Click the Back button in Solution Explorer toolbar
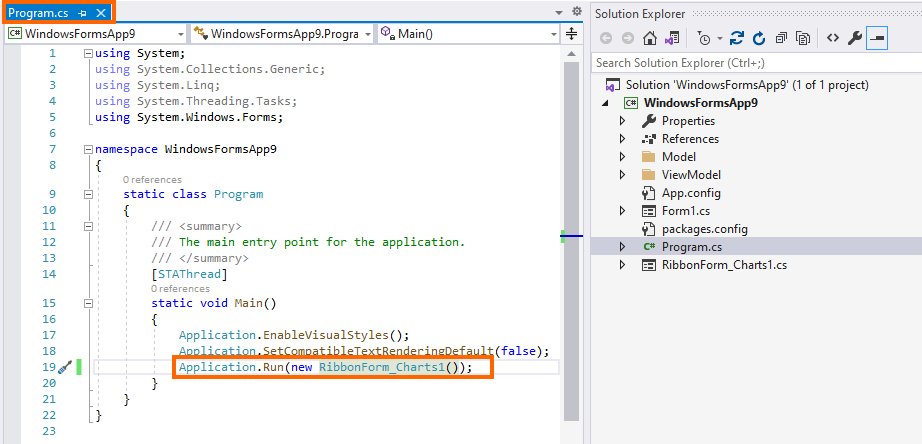The width and height of the screenshot is (922, 444). pos(606,38)
